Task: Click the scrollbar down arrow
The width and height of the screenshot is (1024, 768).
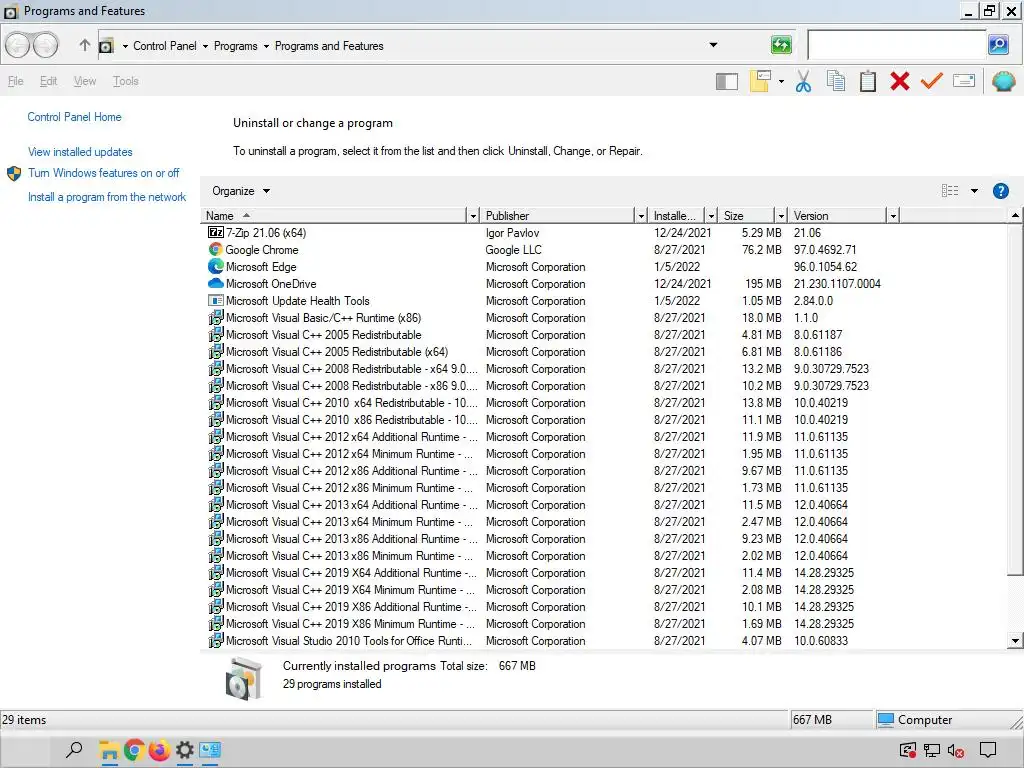Action: [x=1015, y=641]
